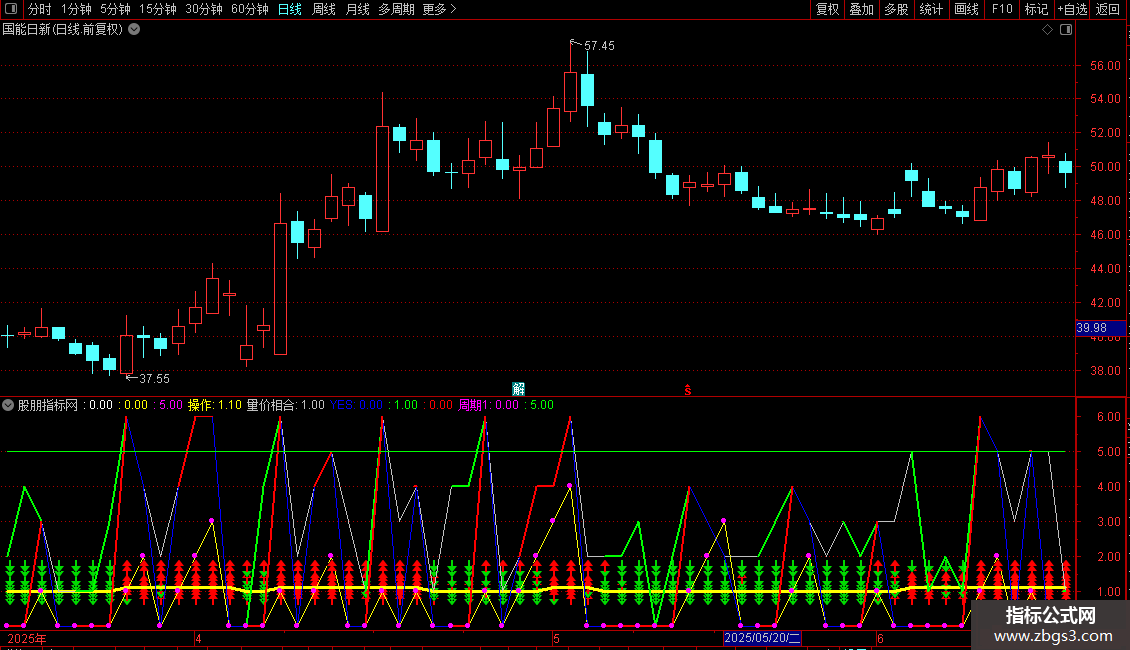Click the red $ marker on the chart
The height and width of the screenshot is (650, 1130).
click(687, 389)
